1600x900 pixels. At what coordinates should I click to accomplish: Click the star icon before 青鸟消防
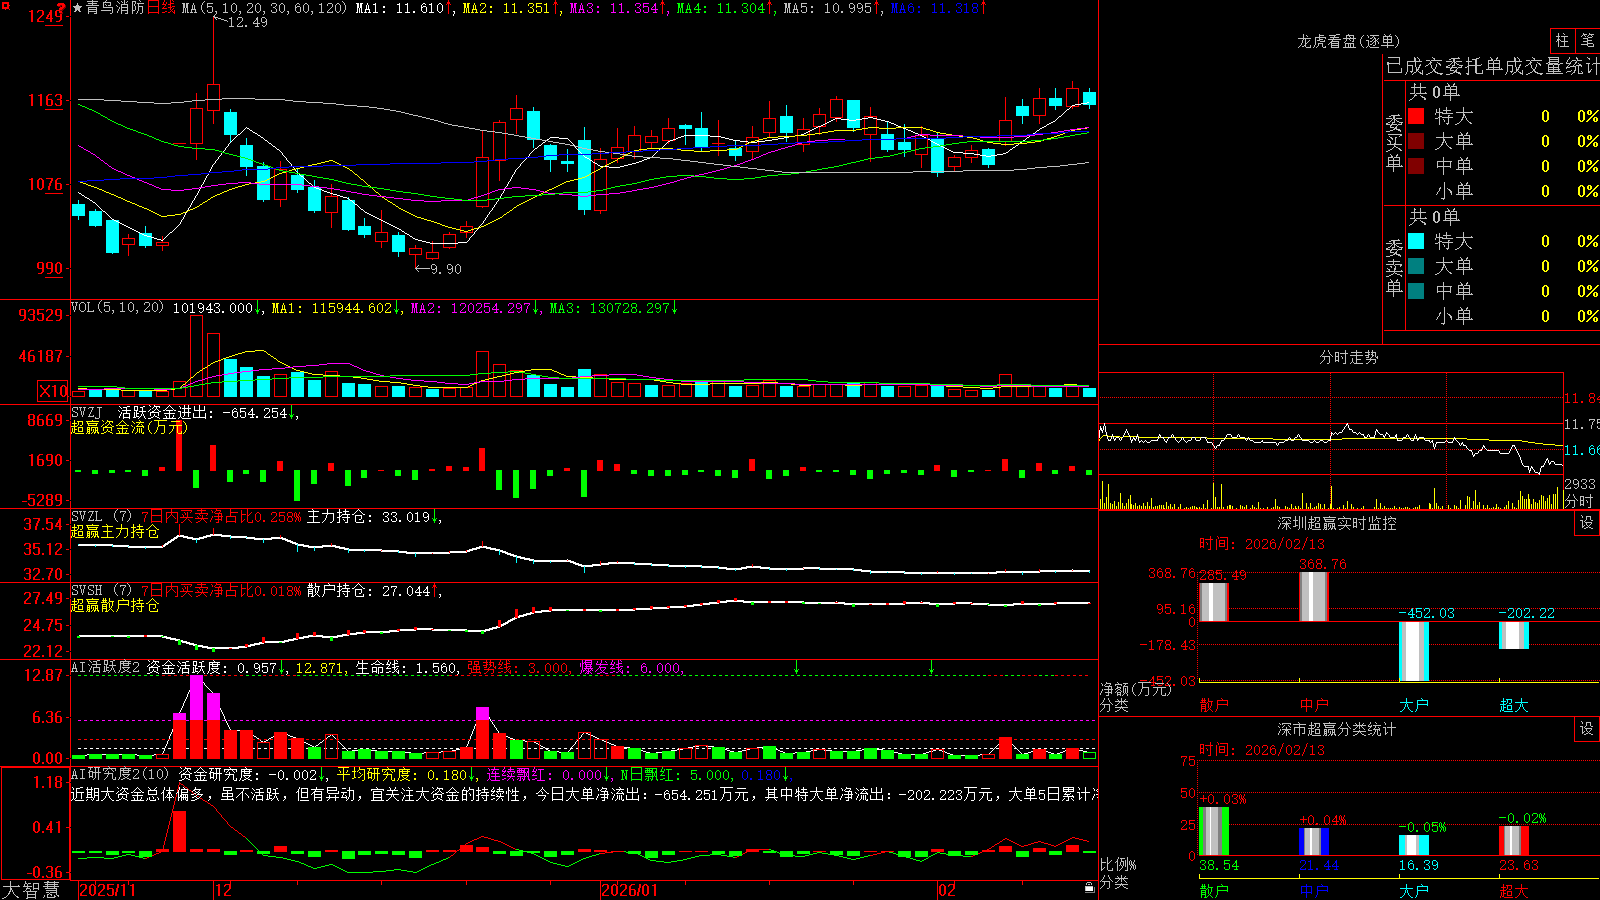[77, 8]
